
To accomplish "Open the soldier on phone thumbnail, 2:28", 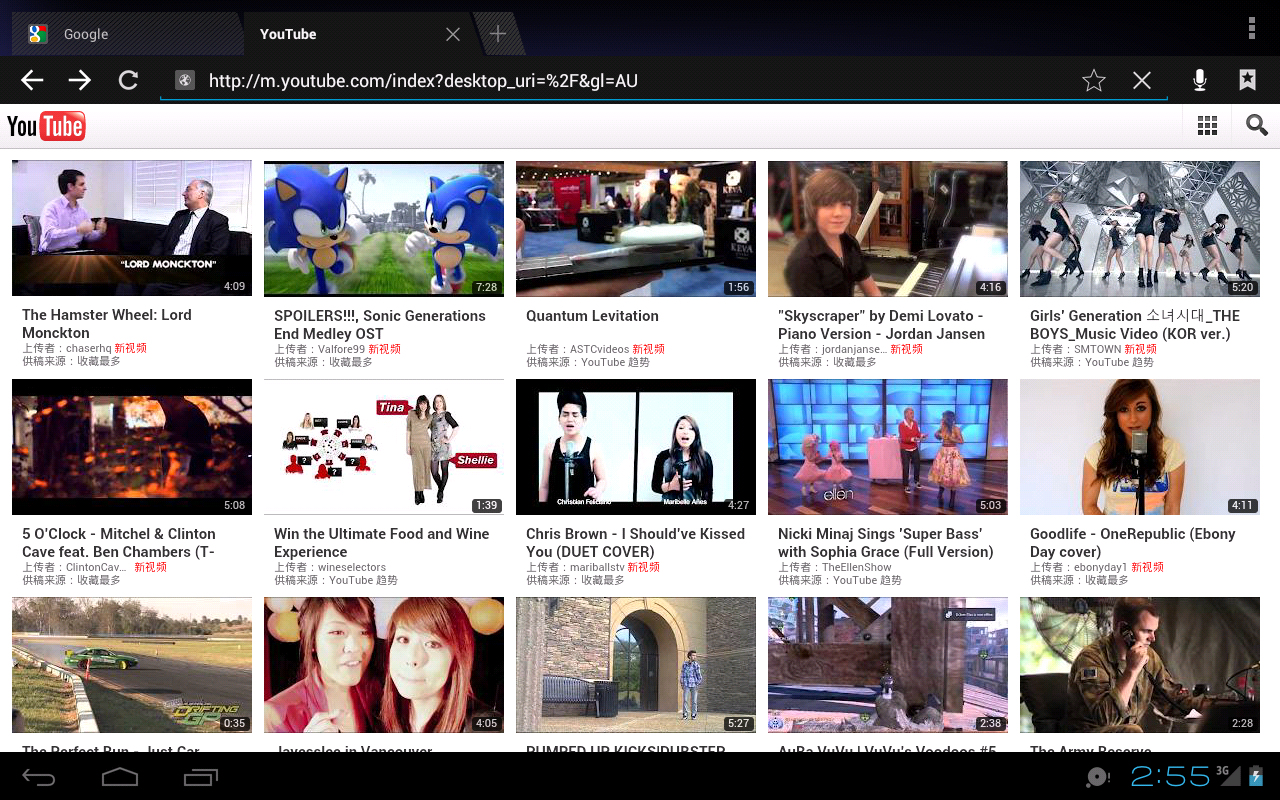I will pyautogui.click(x=1140, y=665).
